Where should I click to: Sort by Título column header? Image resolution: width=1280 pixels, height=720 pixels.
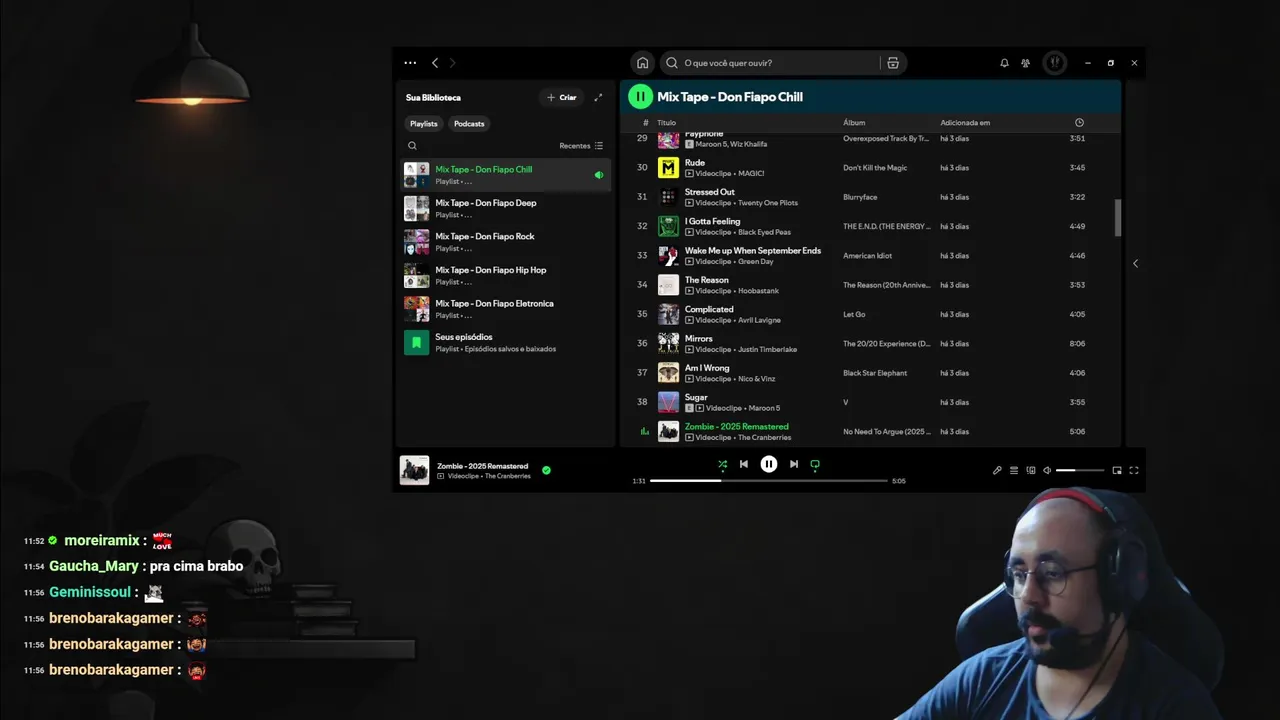click(666, 123)
